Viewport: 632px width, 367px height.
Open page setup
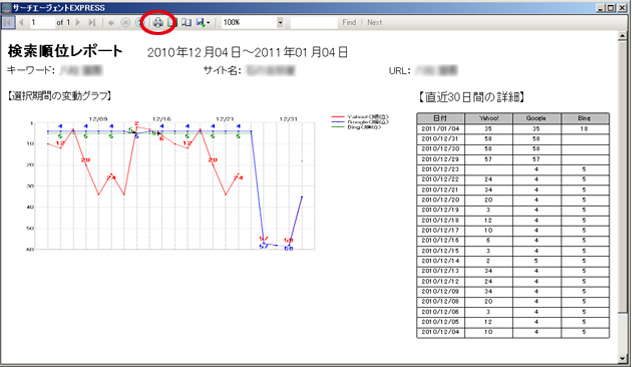[186, 23]
